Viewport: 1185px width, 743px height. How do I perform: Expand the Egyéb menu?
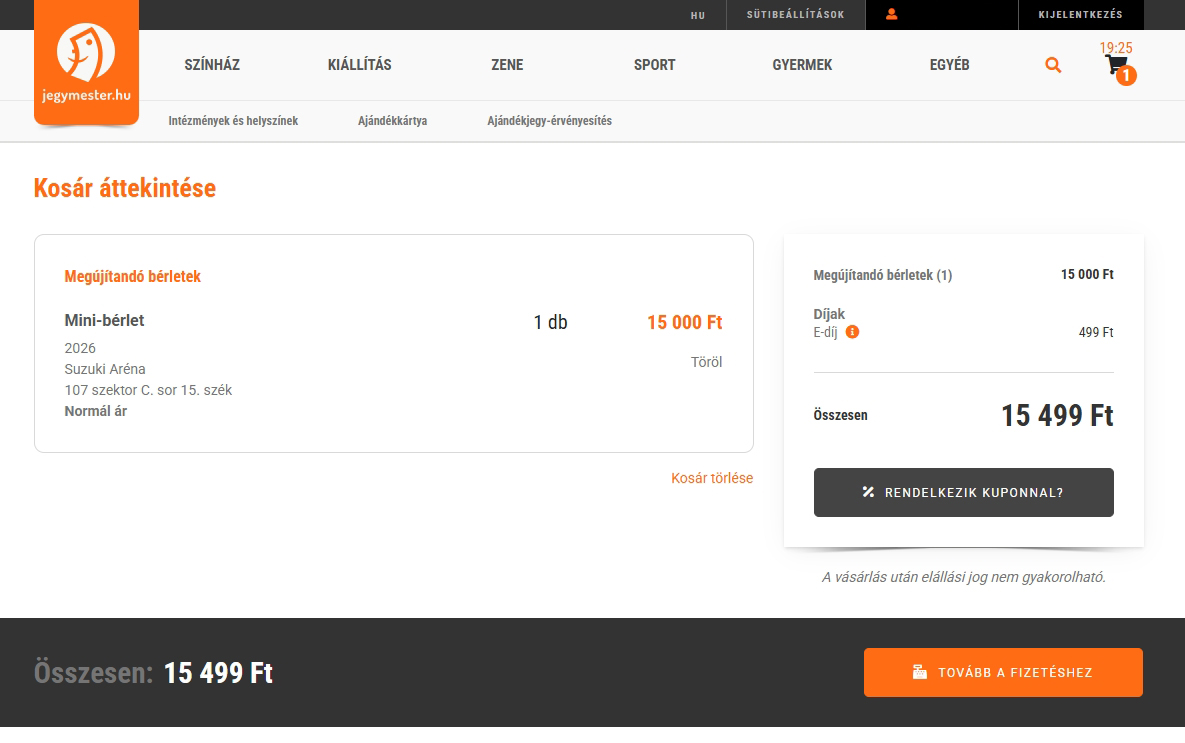click(949, 65)
